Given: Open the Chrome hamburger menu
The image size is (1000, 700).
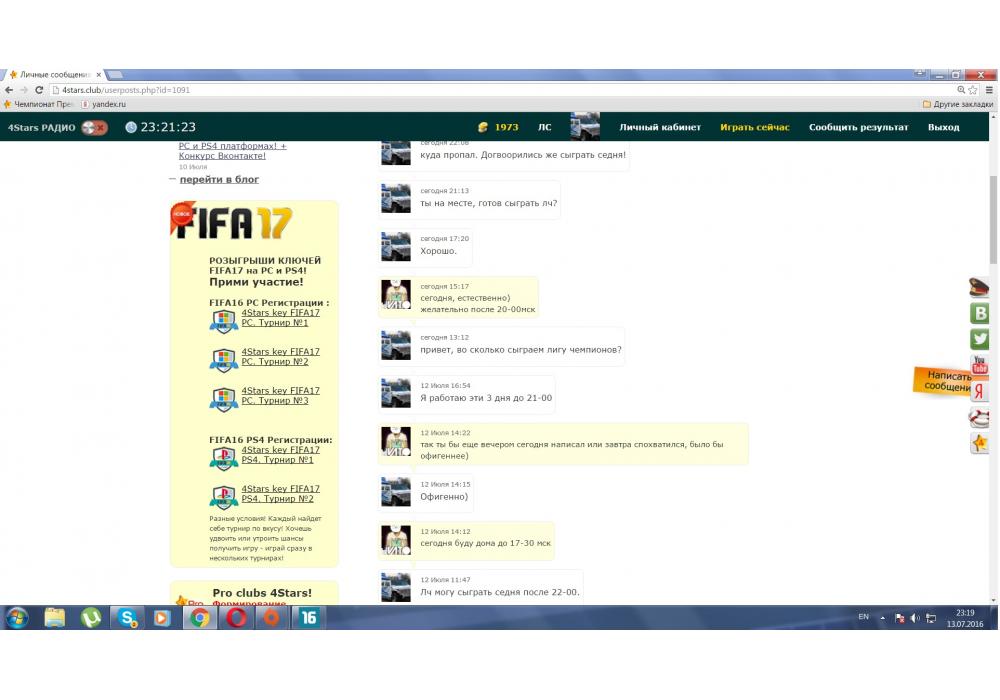Looking at the screenshot, I should pyautogui.click(x=989, y=90).
